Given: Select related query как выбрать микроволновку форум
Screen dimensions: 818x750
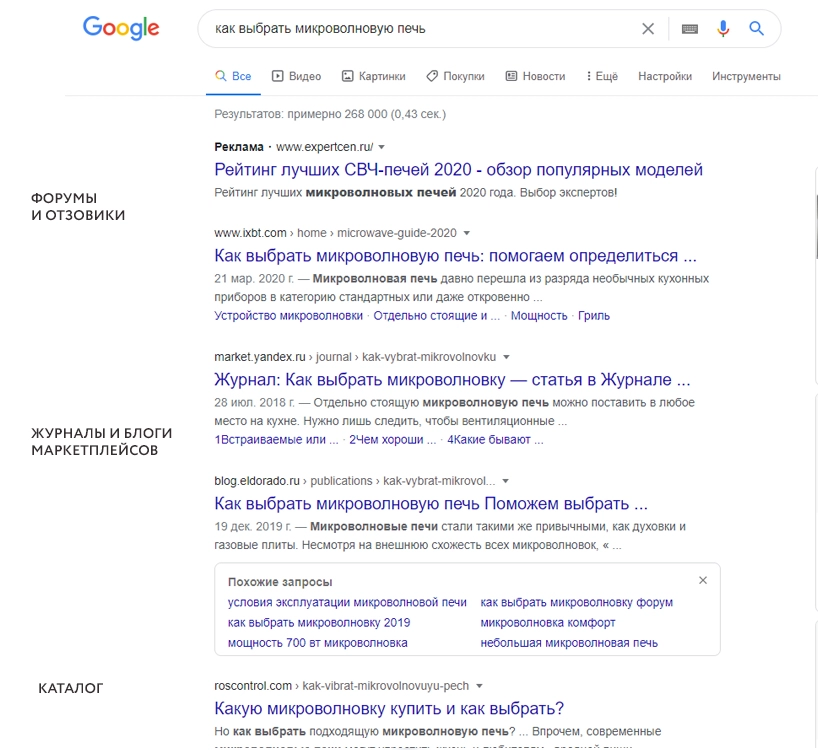Looking at the screenshot, I should [576, 602].
